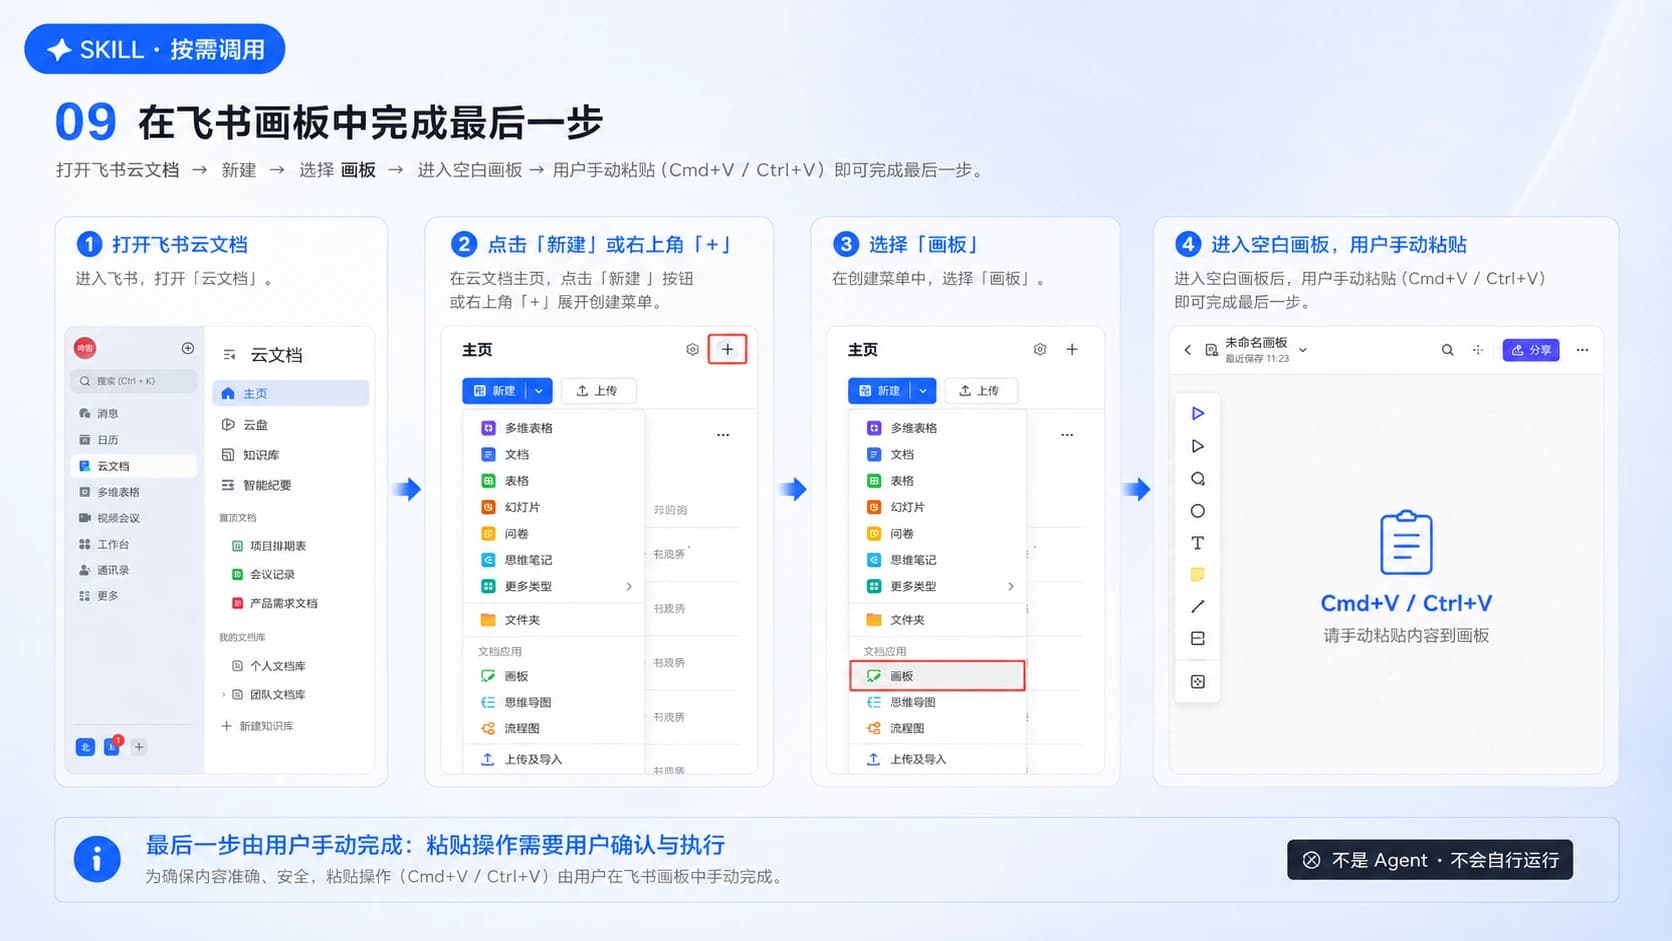The image size is (1672, 941).
Task: Click the plus icon in step 3 主页 header
Action: (x=1072, y=349)
